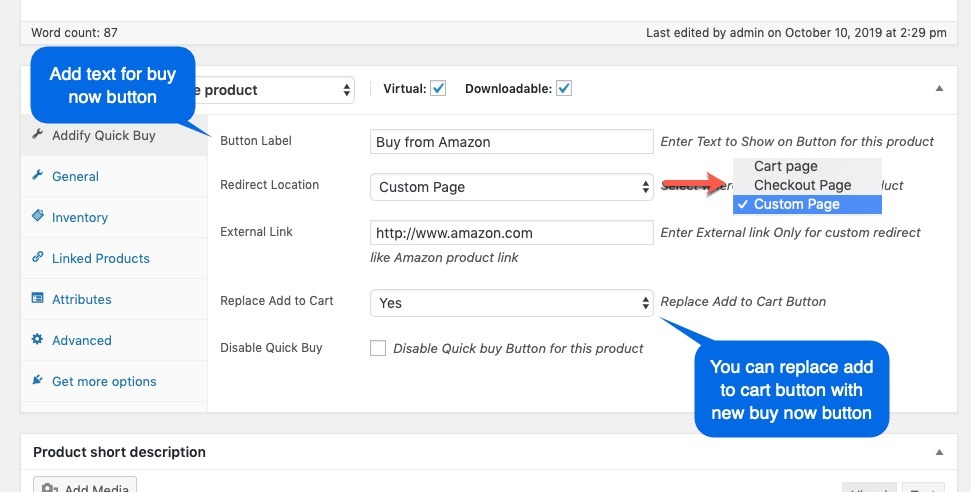Choose Cart page option in the list
This screenshot has height=492, width=971.
tap(785, 166)
